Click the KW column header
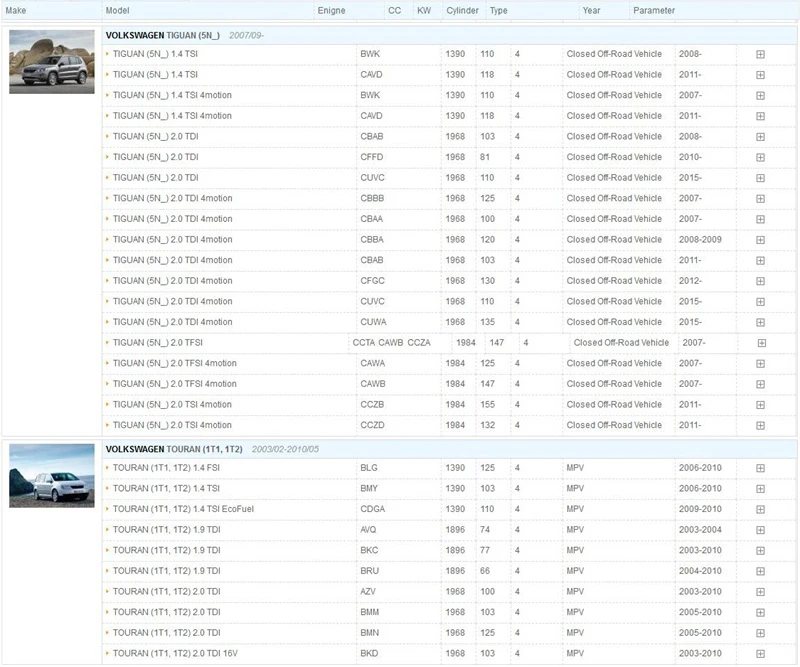Image resolution: width=800 pixels, height=667 pixels. tap(424, 10)
